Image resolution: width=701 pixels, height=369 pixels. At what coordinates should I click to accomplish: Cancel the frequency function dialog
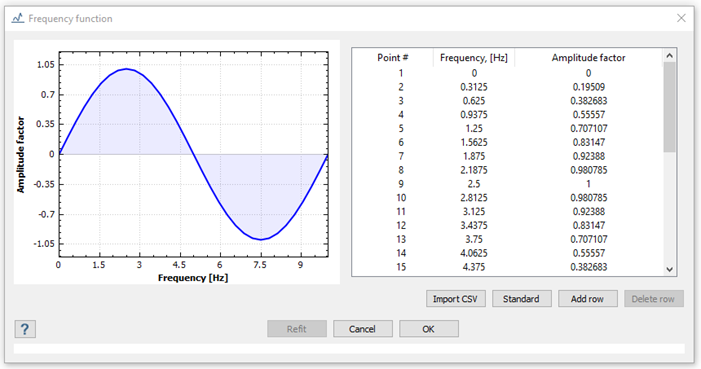(363, 329)
